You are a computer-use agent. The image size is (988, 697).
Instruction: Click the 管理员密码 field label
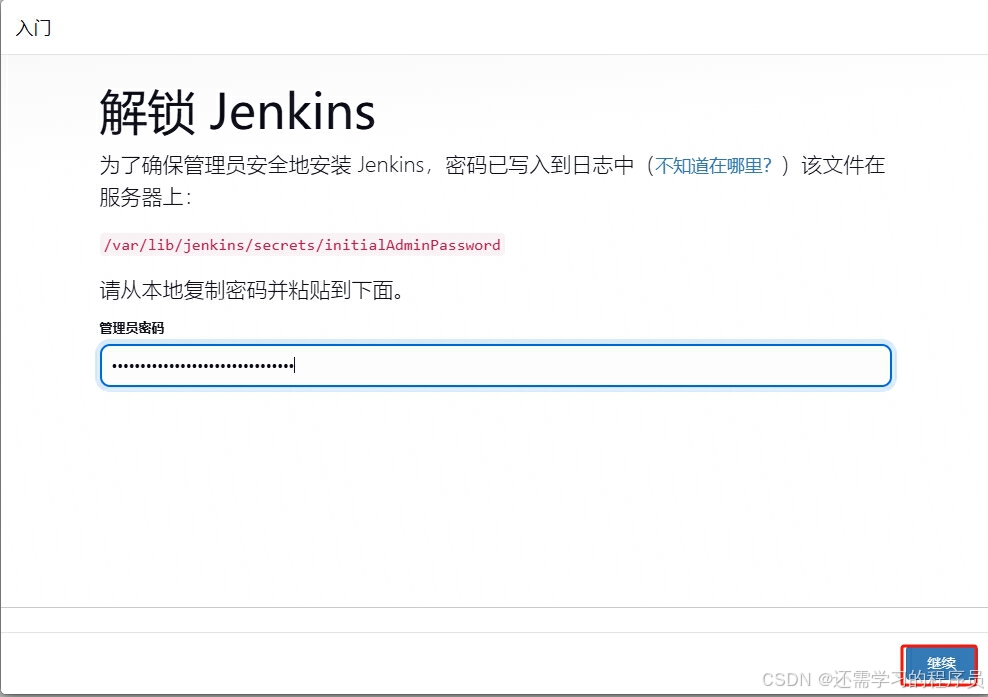pos(132,328)
